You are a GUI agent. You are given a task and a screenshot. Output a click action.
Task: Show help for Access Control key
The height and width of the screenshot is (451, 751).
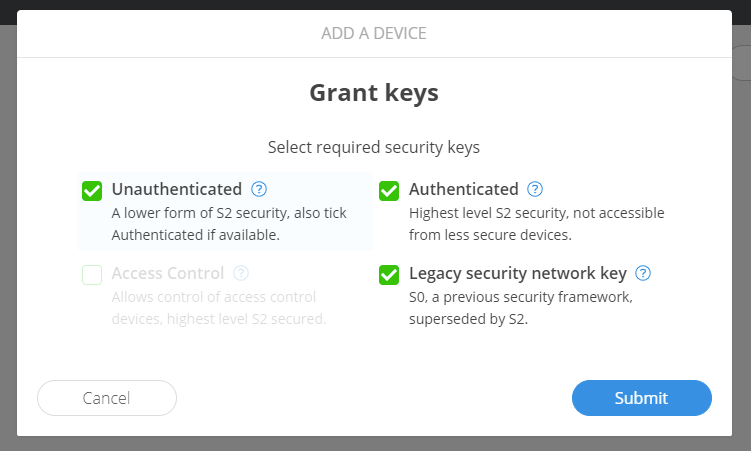coord(240,273)
